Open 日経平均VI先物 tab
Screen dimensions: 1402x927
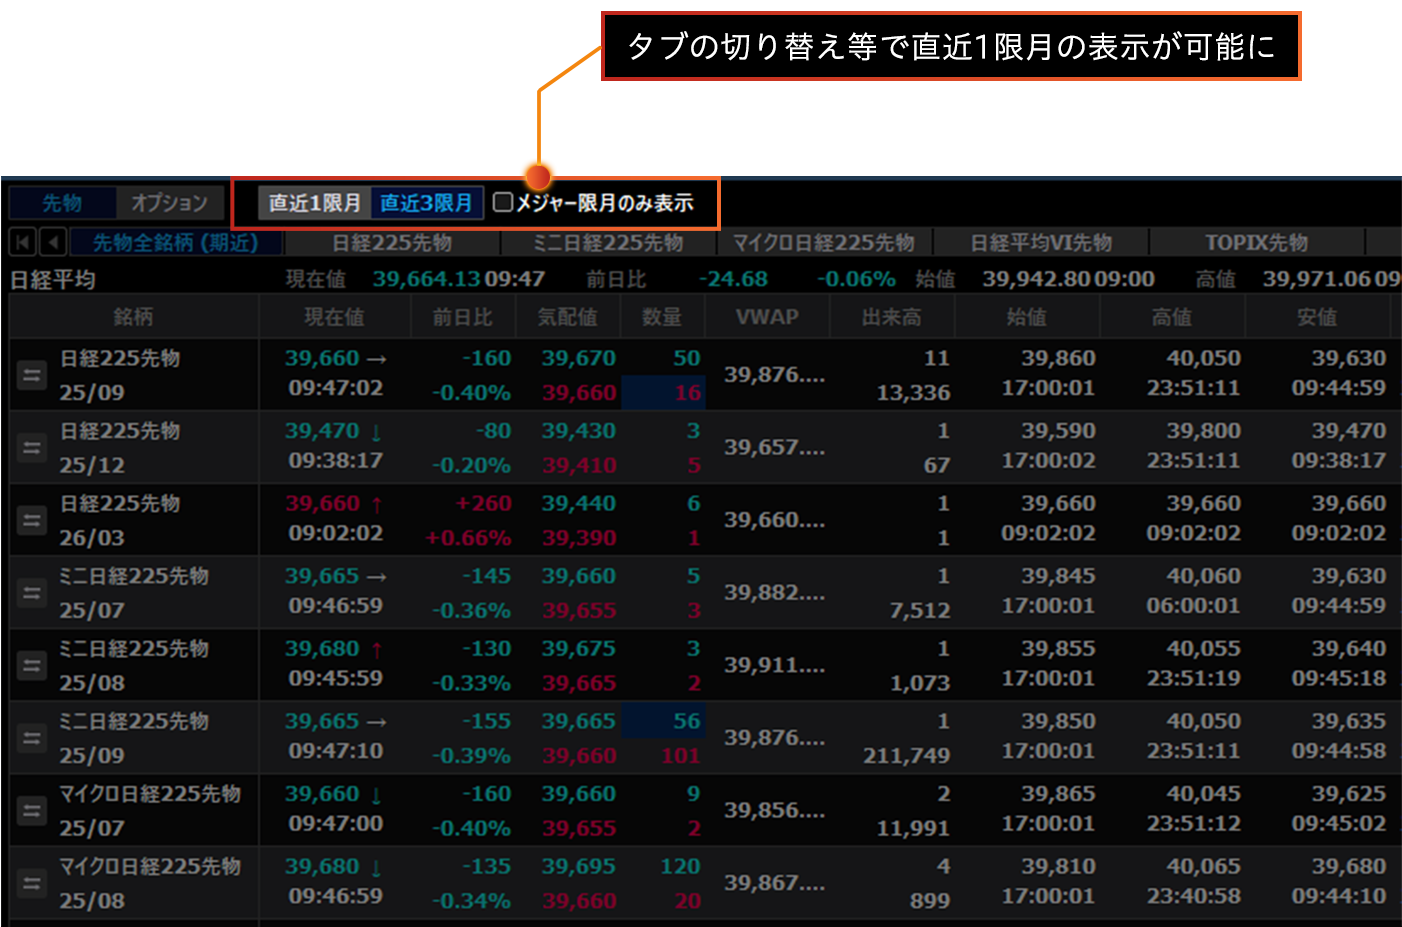(x=1041, y=243)
